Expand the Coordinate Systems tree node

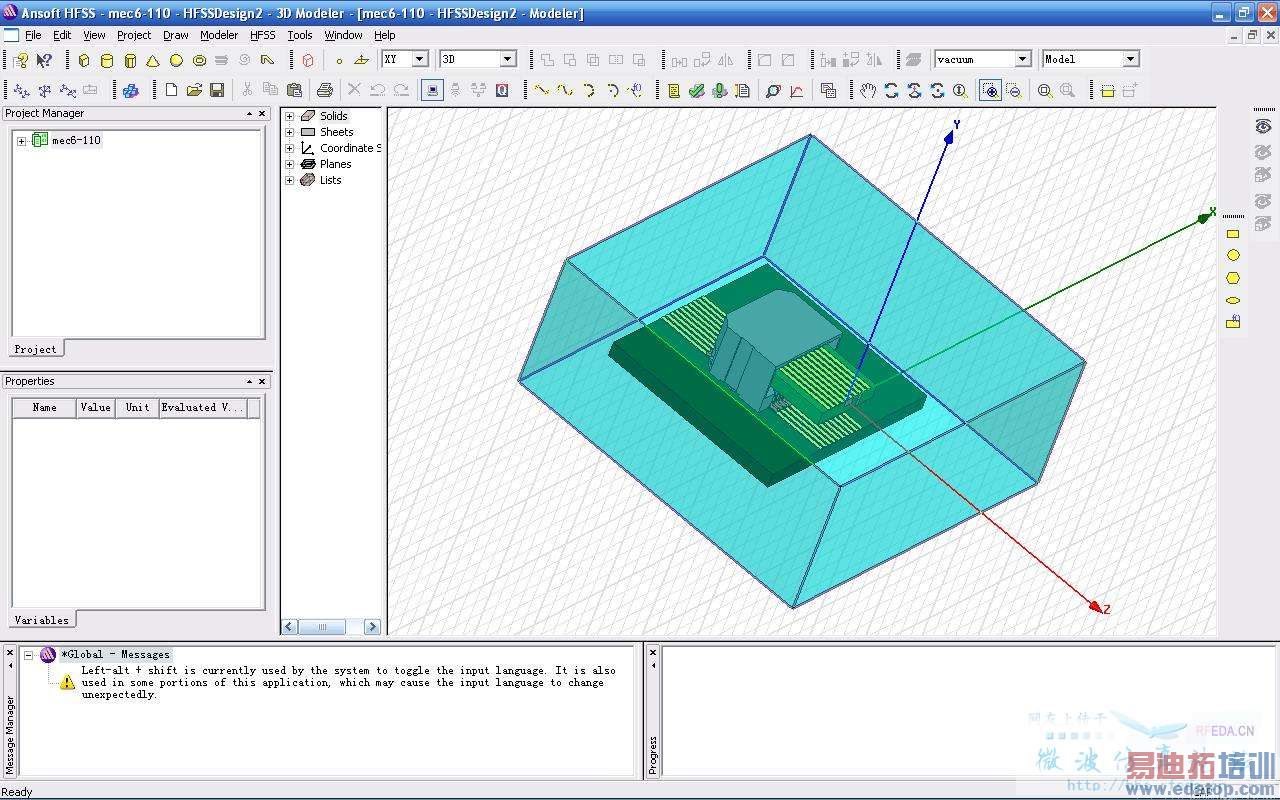[290, 148]
